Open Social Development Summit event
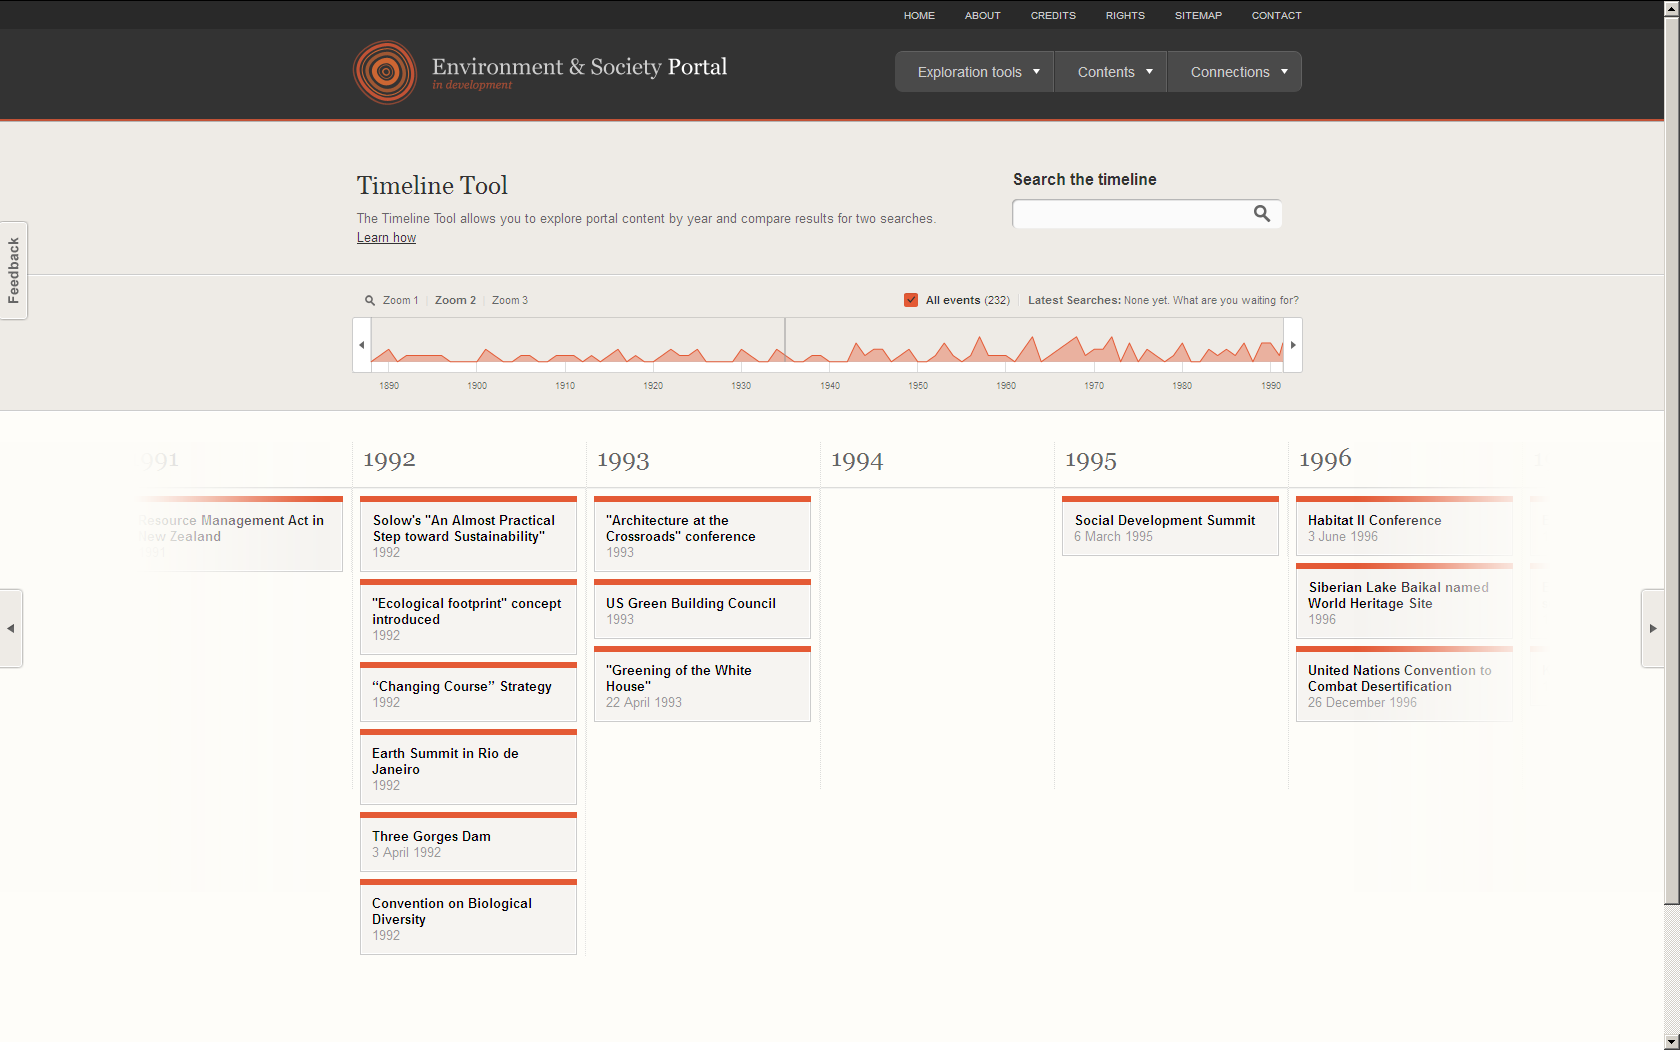This screenshot has width=1680, height=1050. [1170, 526]
